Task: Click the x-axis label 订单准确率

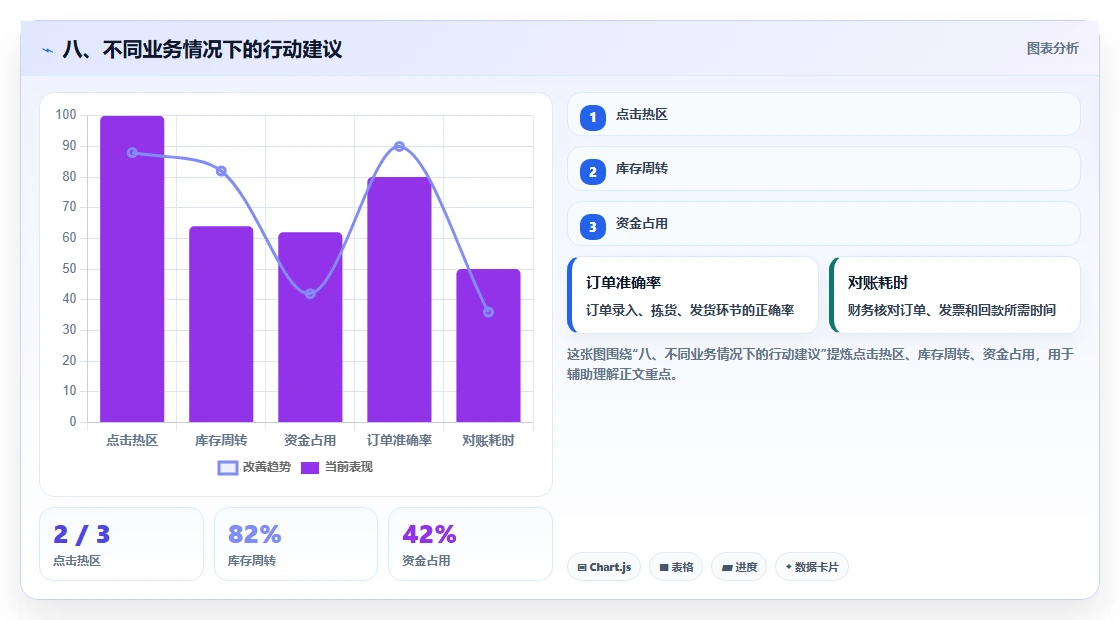Action: [399, 441]
